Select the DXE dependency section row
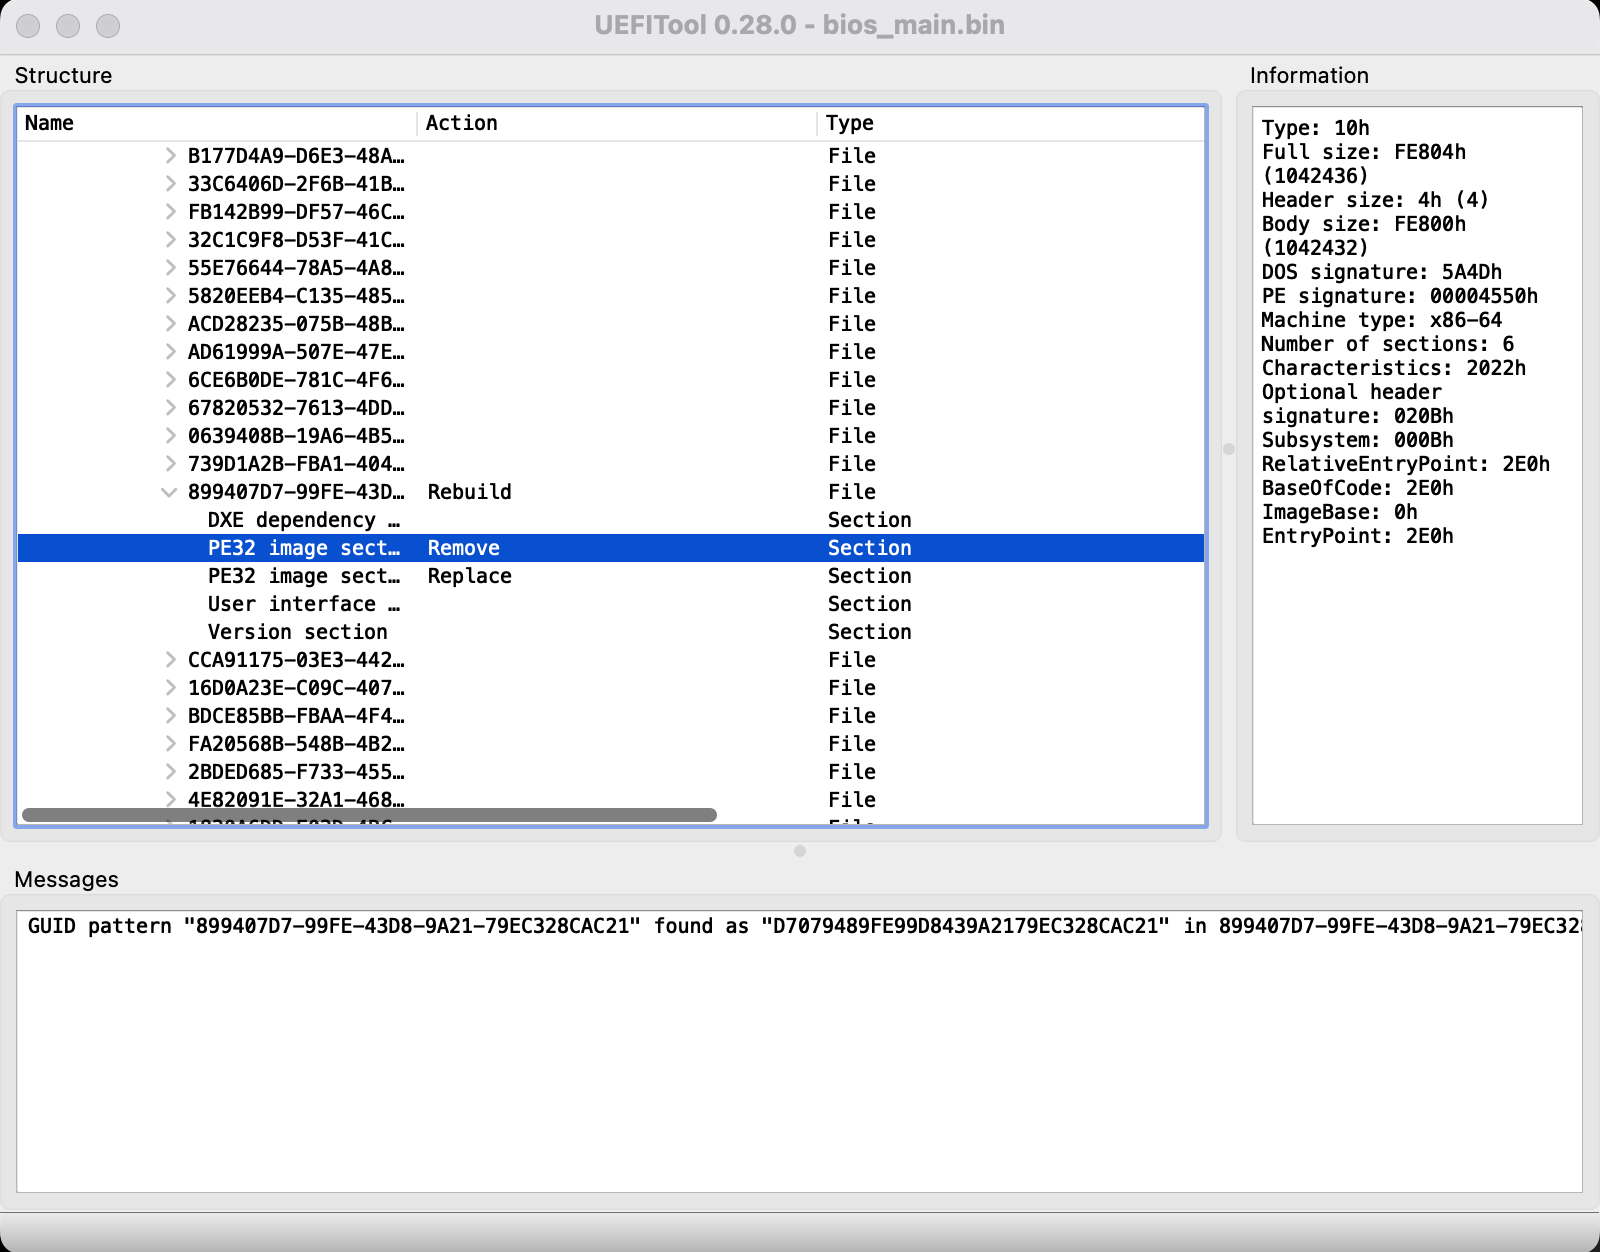 tap(611, 520)
